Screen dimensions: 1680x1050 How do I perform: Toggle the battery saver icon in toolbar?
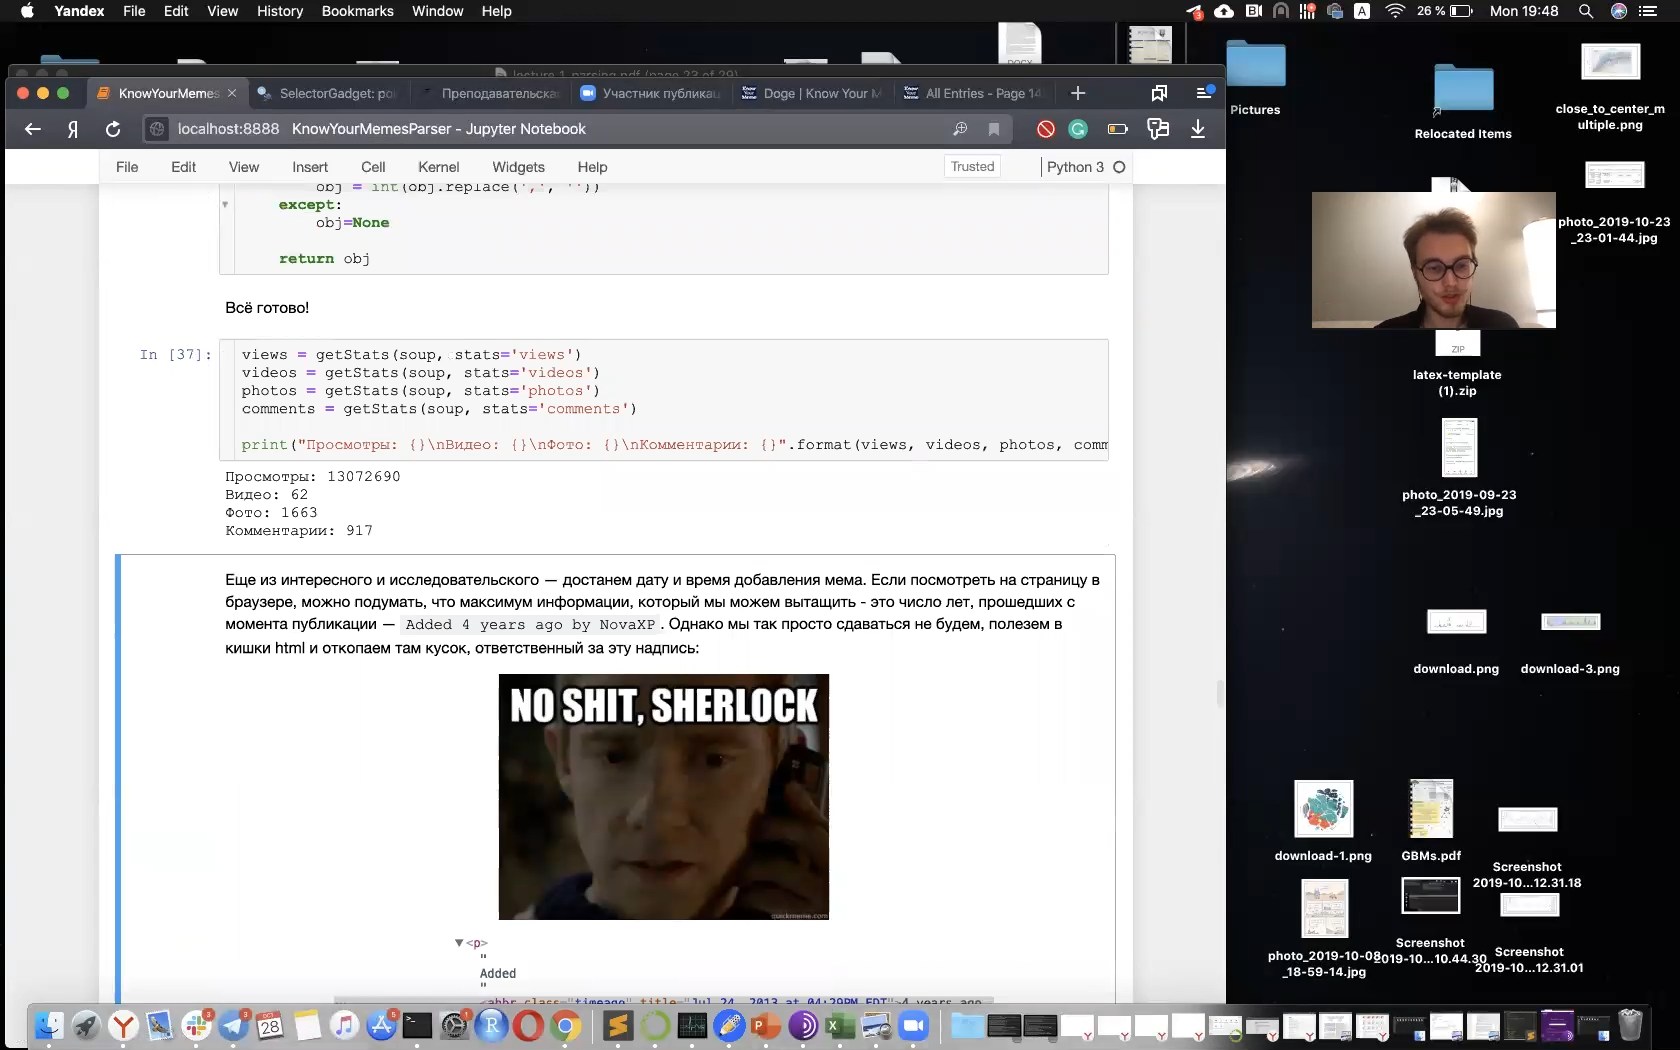1118,129
